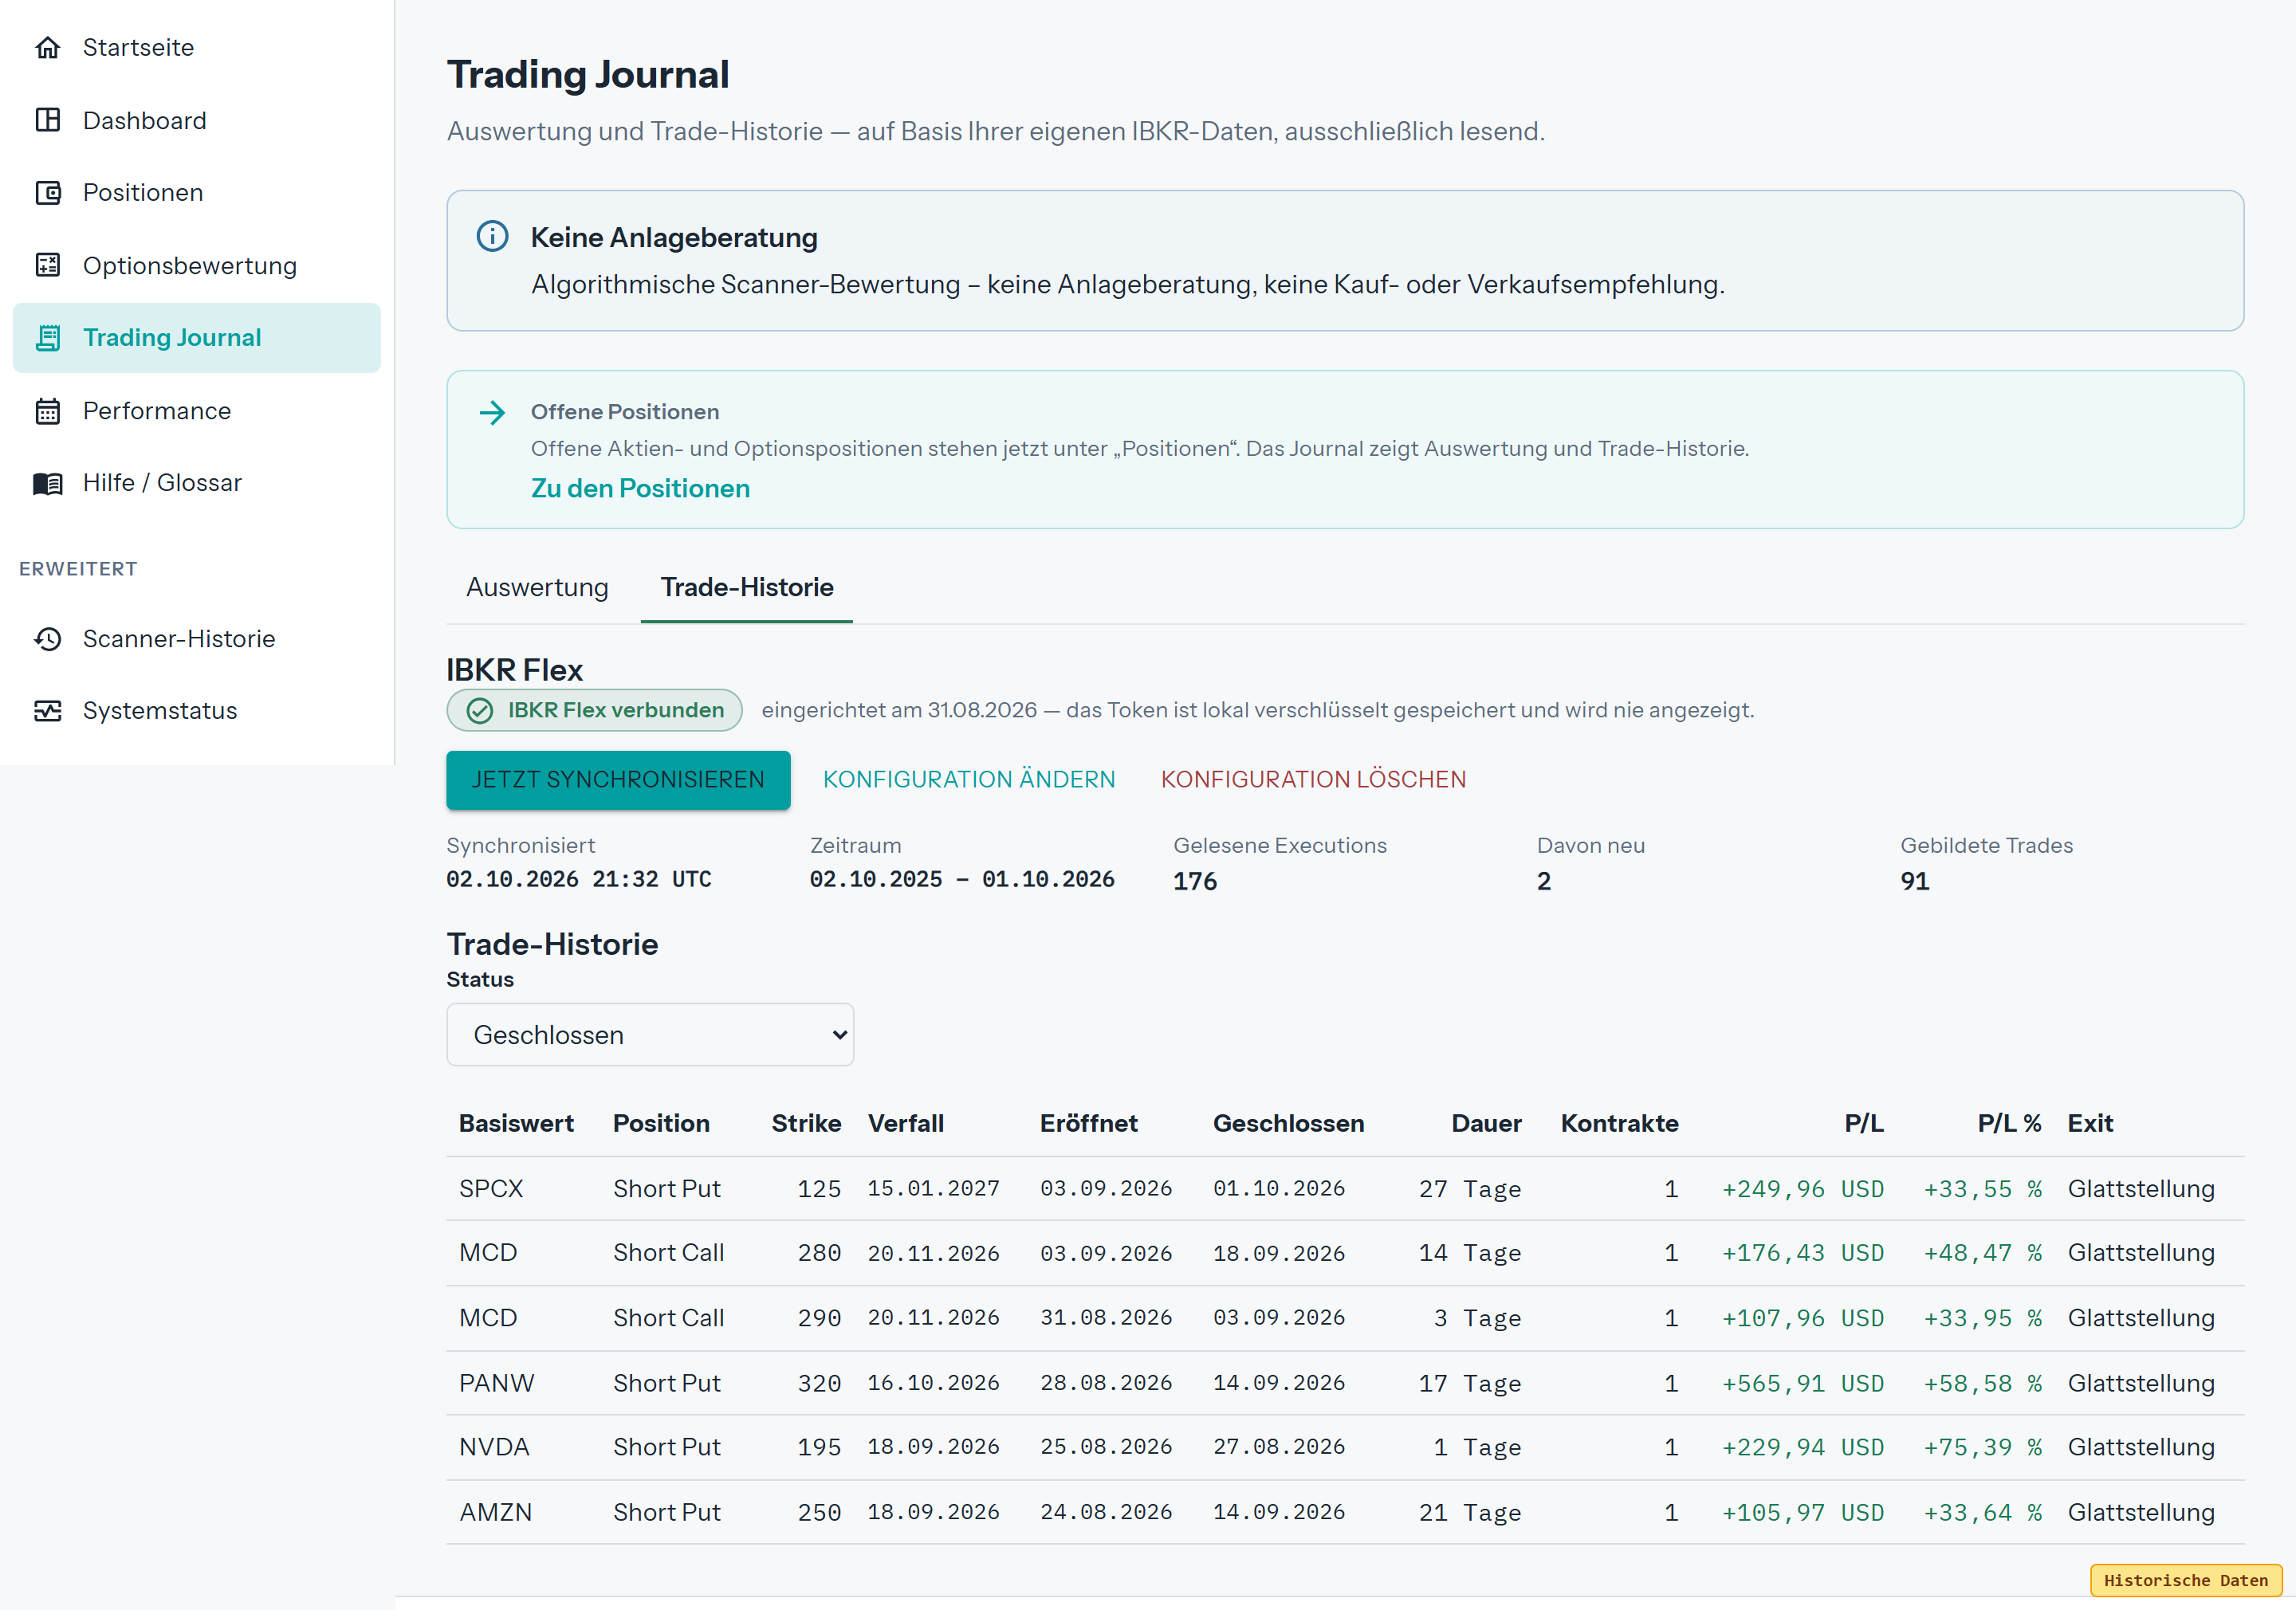Open Systemstatus under Erweitert
The height and width of the screenshot is (1610, 2296).
pos(197,711)
